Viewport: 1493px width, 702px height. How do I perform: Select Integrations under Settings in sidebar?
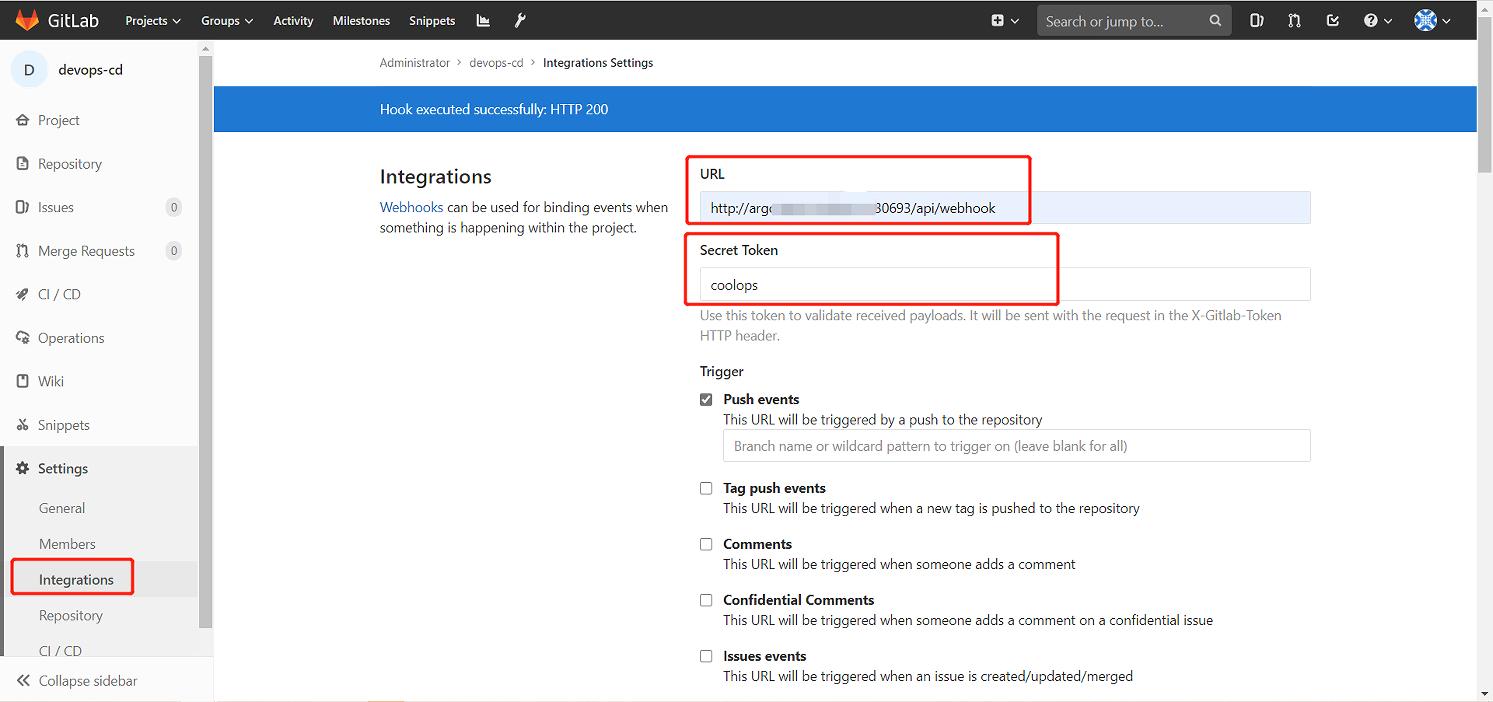pyautogui.click(x=76, y=580)
